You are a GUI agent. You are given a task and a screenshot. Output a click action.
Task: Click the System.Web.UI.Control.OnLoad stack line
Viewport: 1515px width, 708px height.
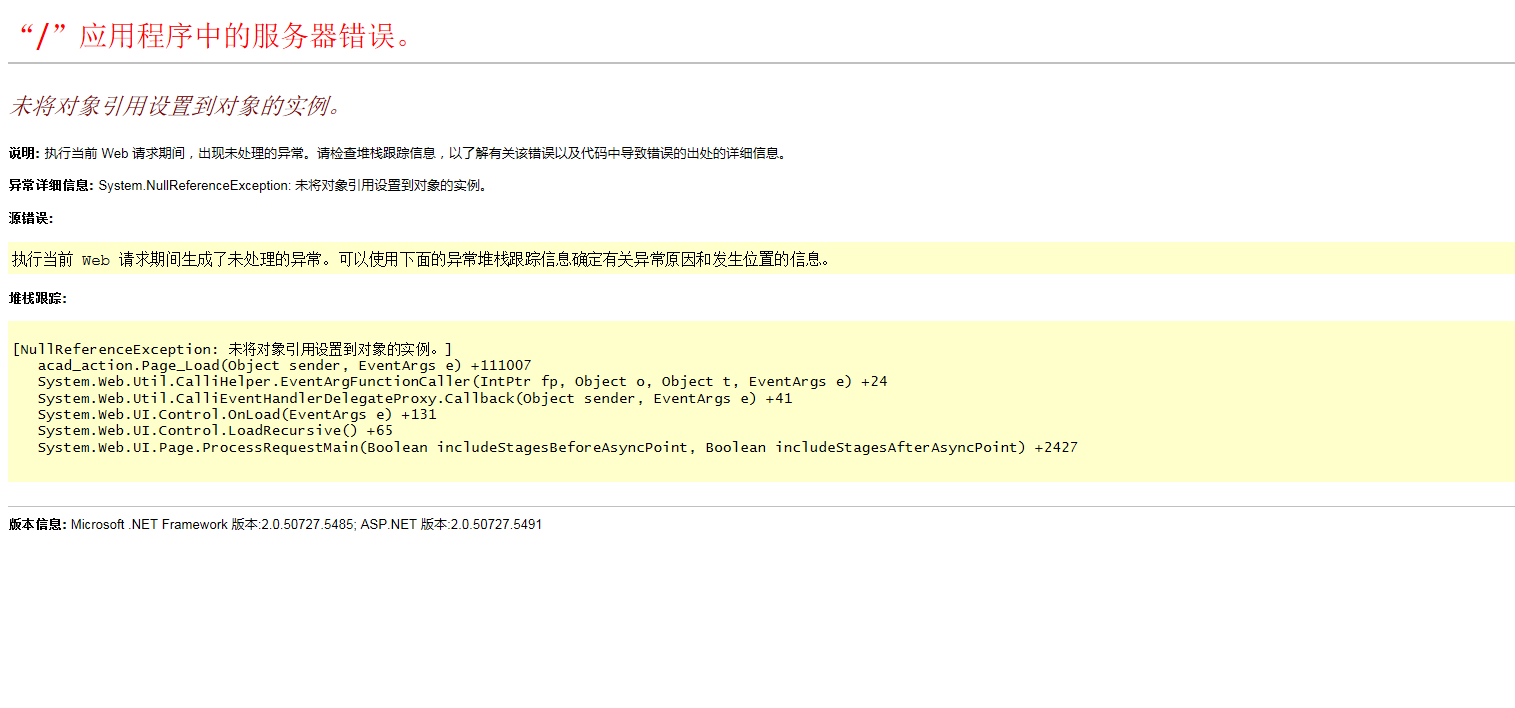click(237, 414)
